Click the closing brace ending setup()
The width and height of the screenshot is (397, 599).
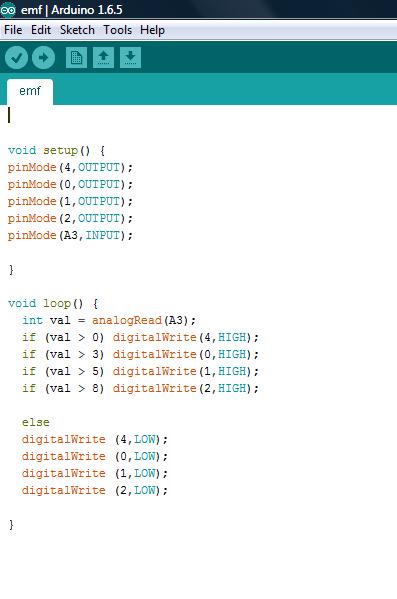click(11, 270)
